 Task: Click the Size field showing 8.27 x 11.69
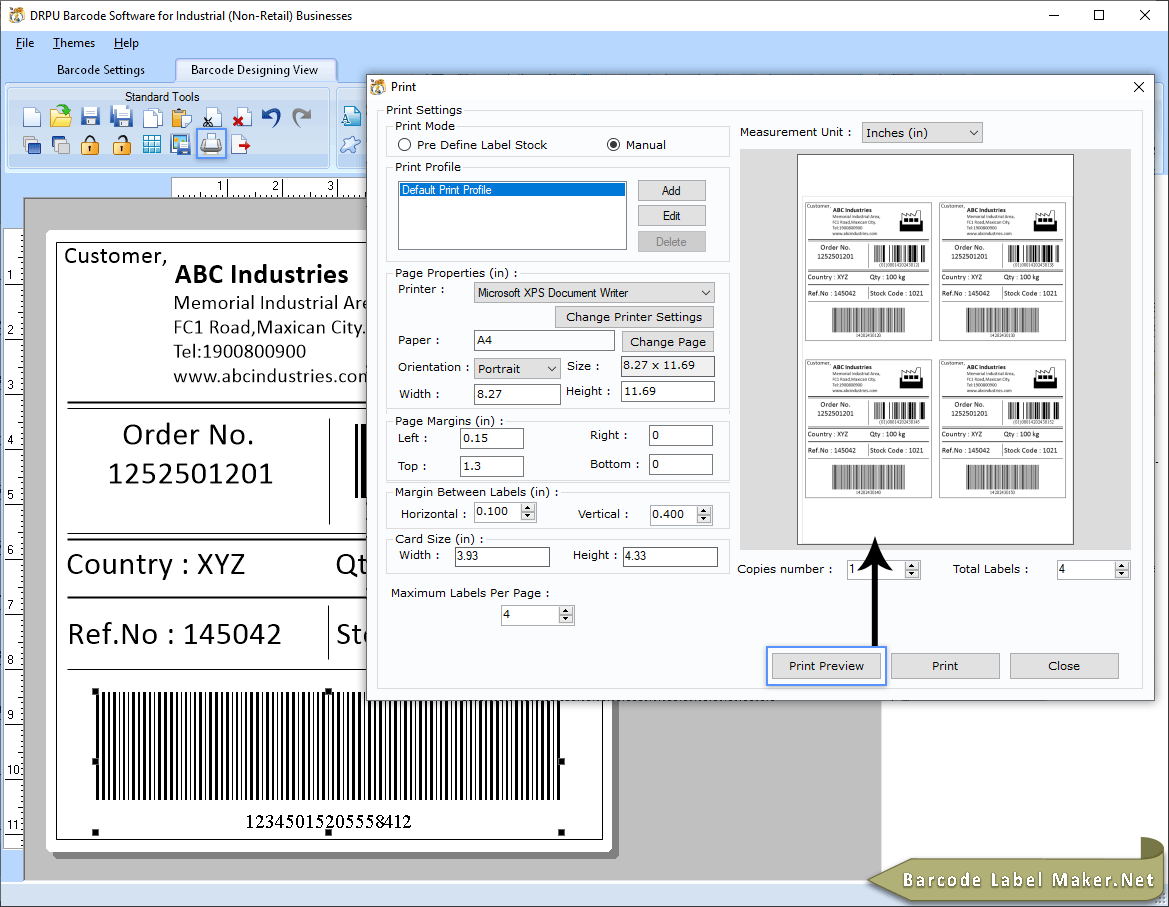coord(667,366)
